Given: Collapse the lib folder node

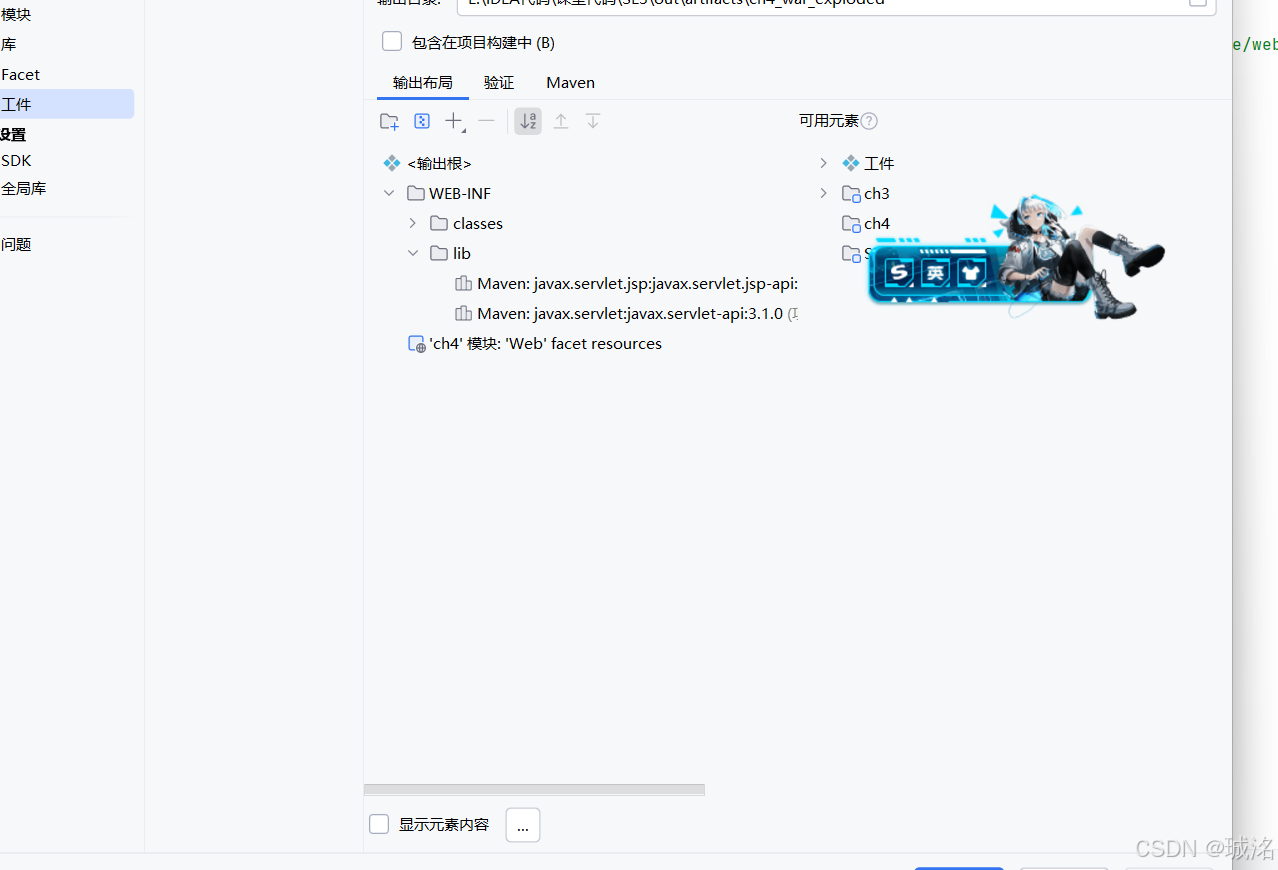Looking at the screenshot, I should click(x=413, y=253).
